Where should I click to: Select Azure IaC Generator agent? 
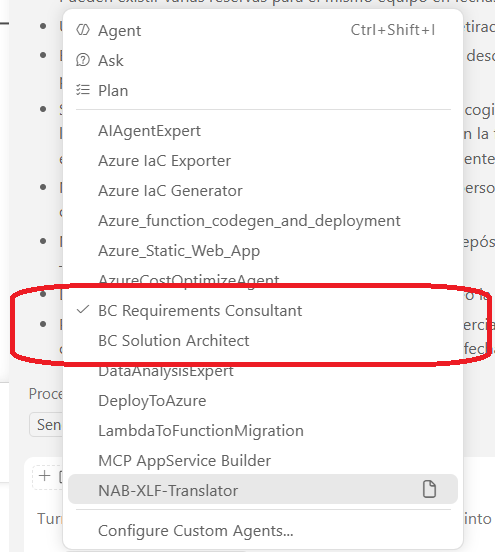point(263,191)
